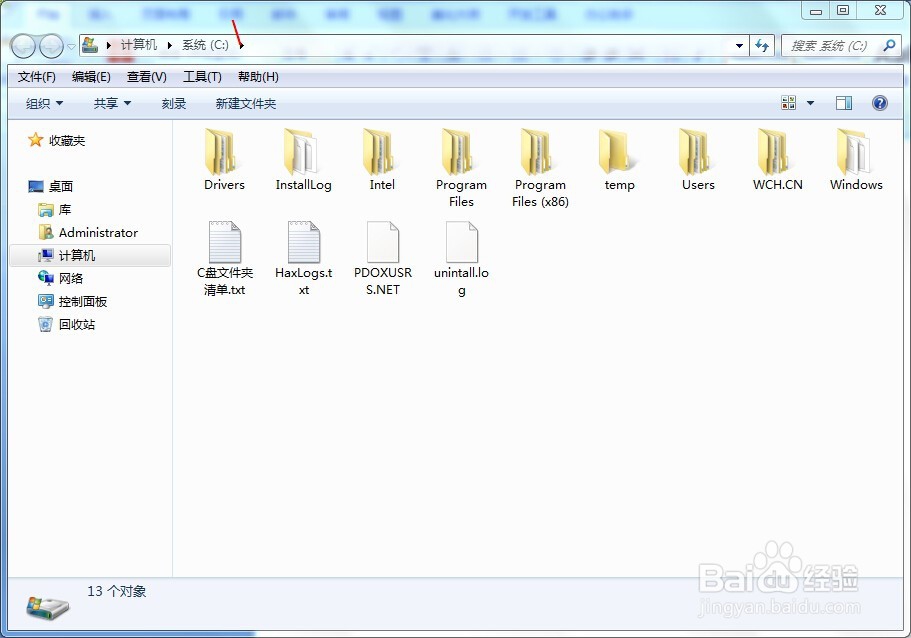Click the 刻录 button
911x638 pixels.
(173, 103)
